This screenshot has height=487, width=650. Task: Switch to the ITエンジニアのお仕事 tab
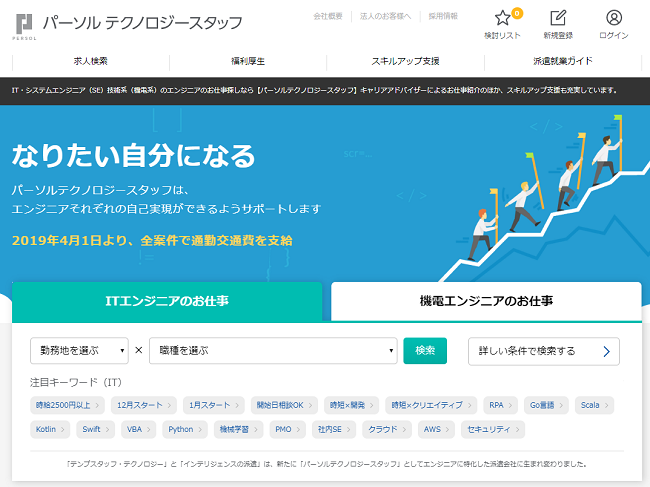click(x=167, y=301)
